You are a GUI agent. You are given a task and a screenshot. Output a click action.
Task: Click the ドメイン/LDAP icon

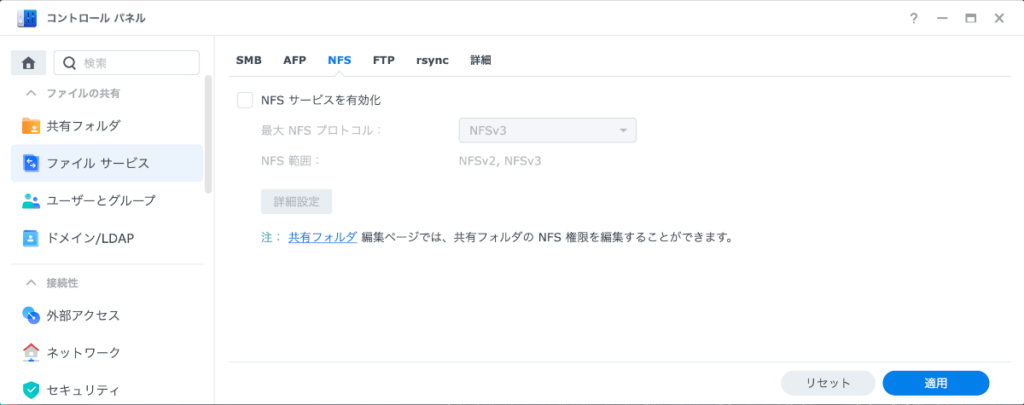(31, 238)
